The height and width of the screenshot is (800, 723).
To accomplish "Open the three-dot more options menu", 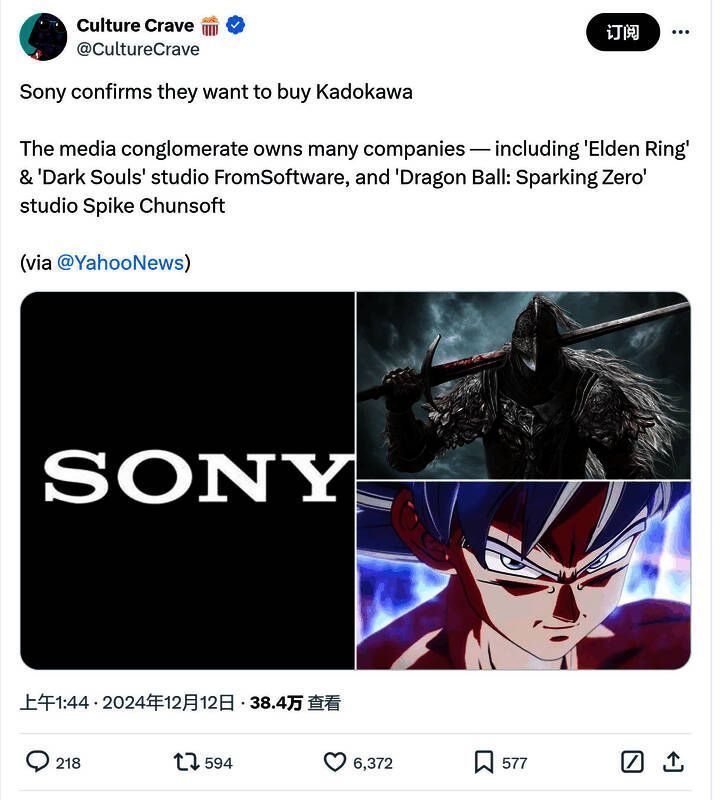I will (x=681, y=32).
